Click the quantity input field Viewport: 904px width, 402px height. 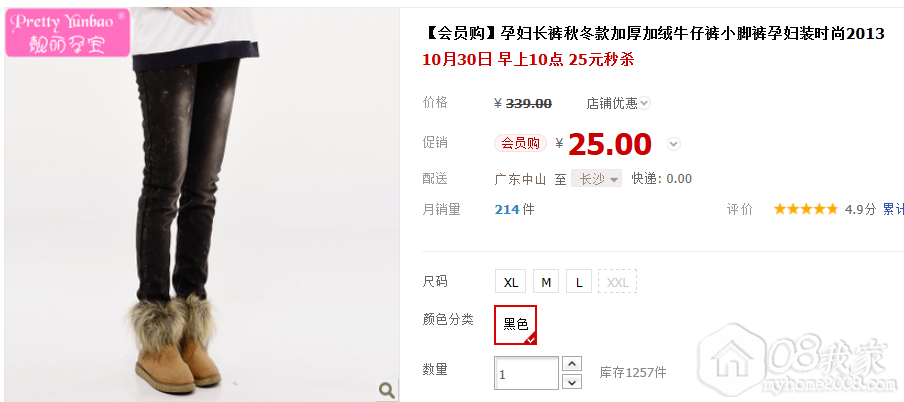click(526, 373)
